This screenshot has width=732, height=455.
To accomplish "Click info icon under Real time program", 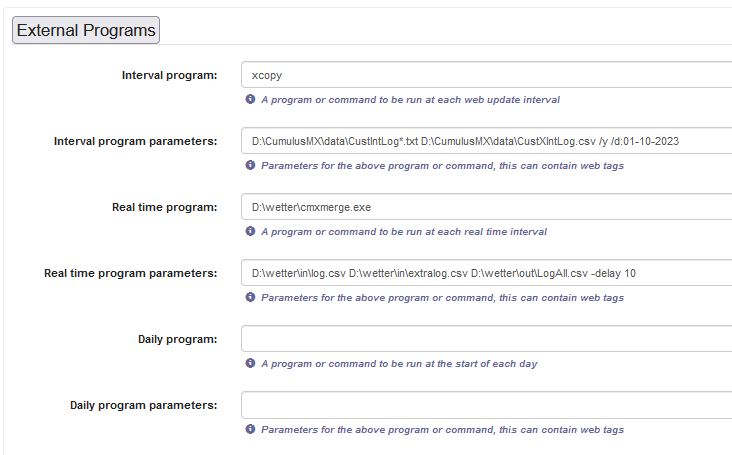I will [x=250, y=231].
